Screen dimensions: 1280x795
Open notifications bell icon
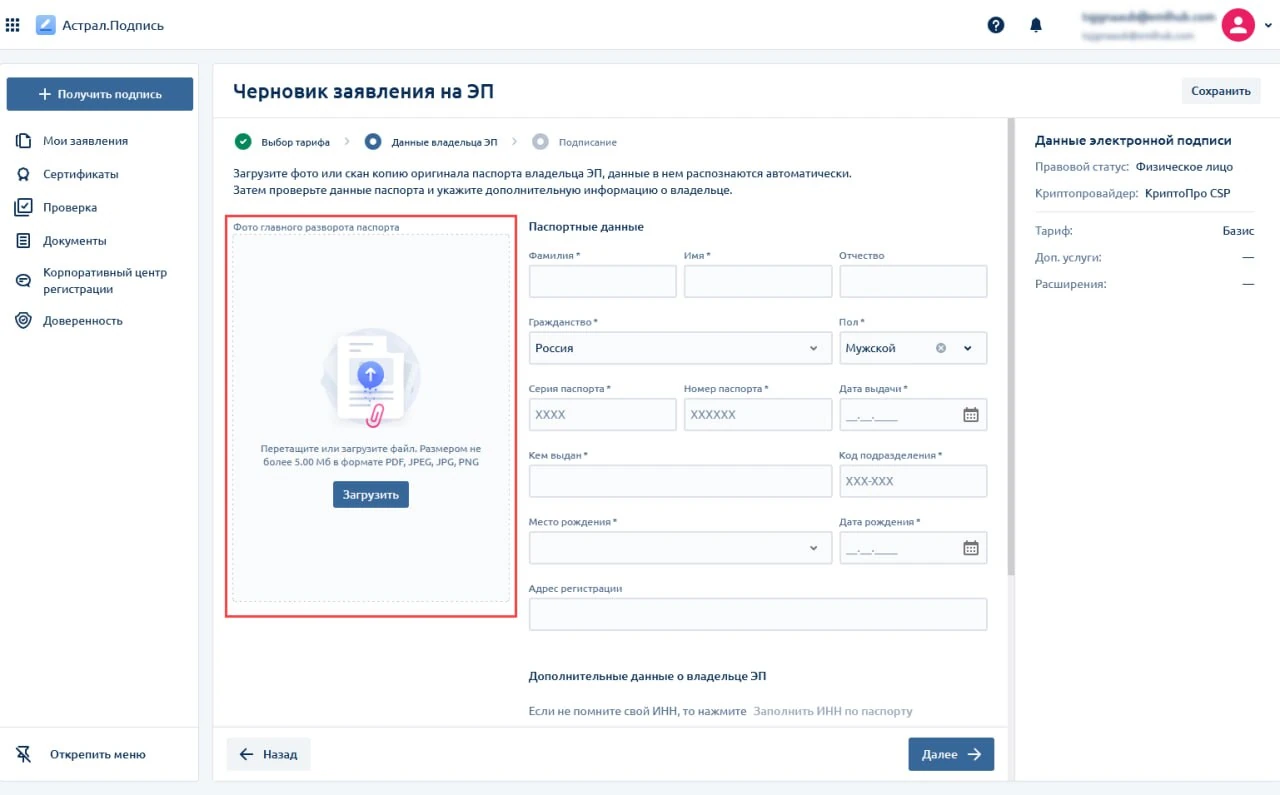coord(1036,25)
